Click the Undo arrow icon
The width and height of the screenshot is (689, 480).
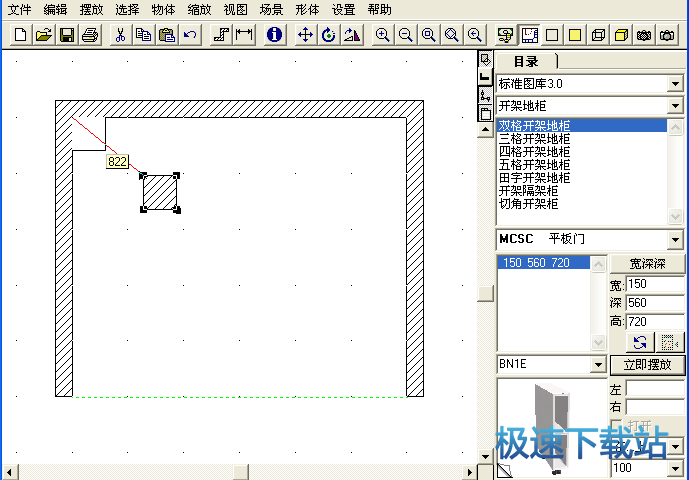coord(189,35)
